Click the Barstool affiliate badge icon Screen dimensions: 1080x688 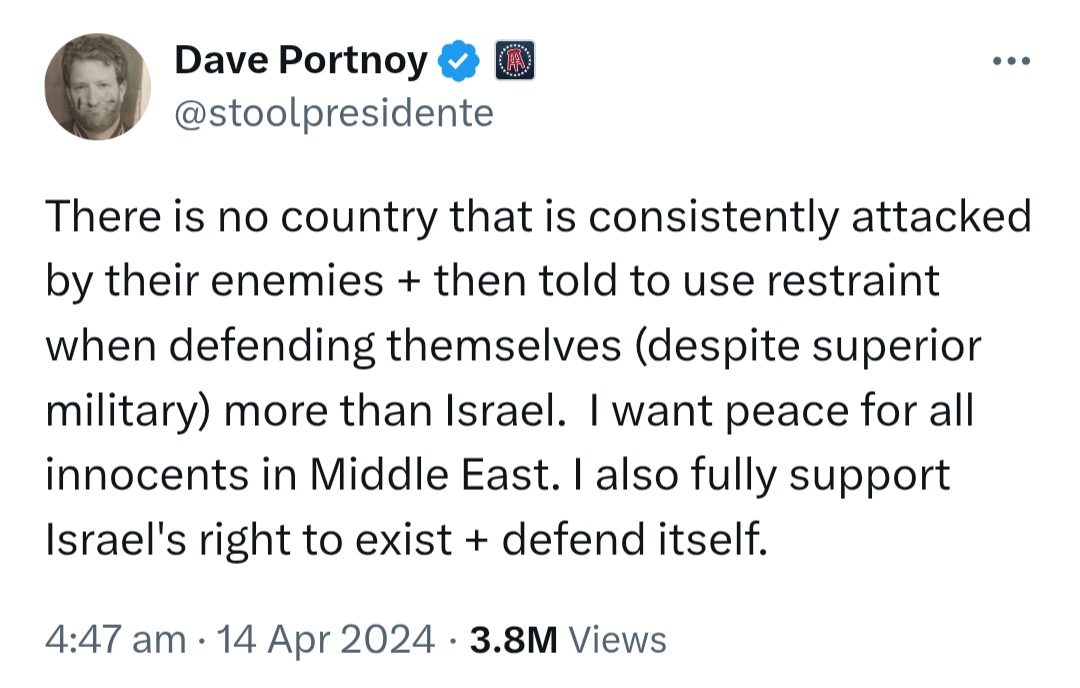click(515, 63)
